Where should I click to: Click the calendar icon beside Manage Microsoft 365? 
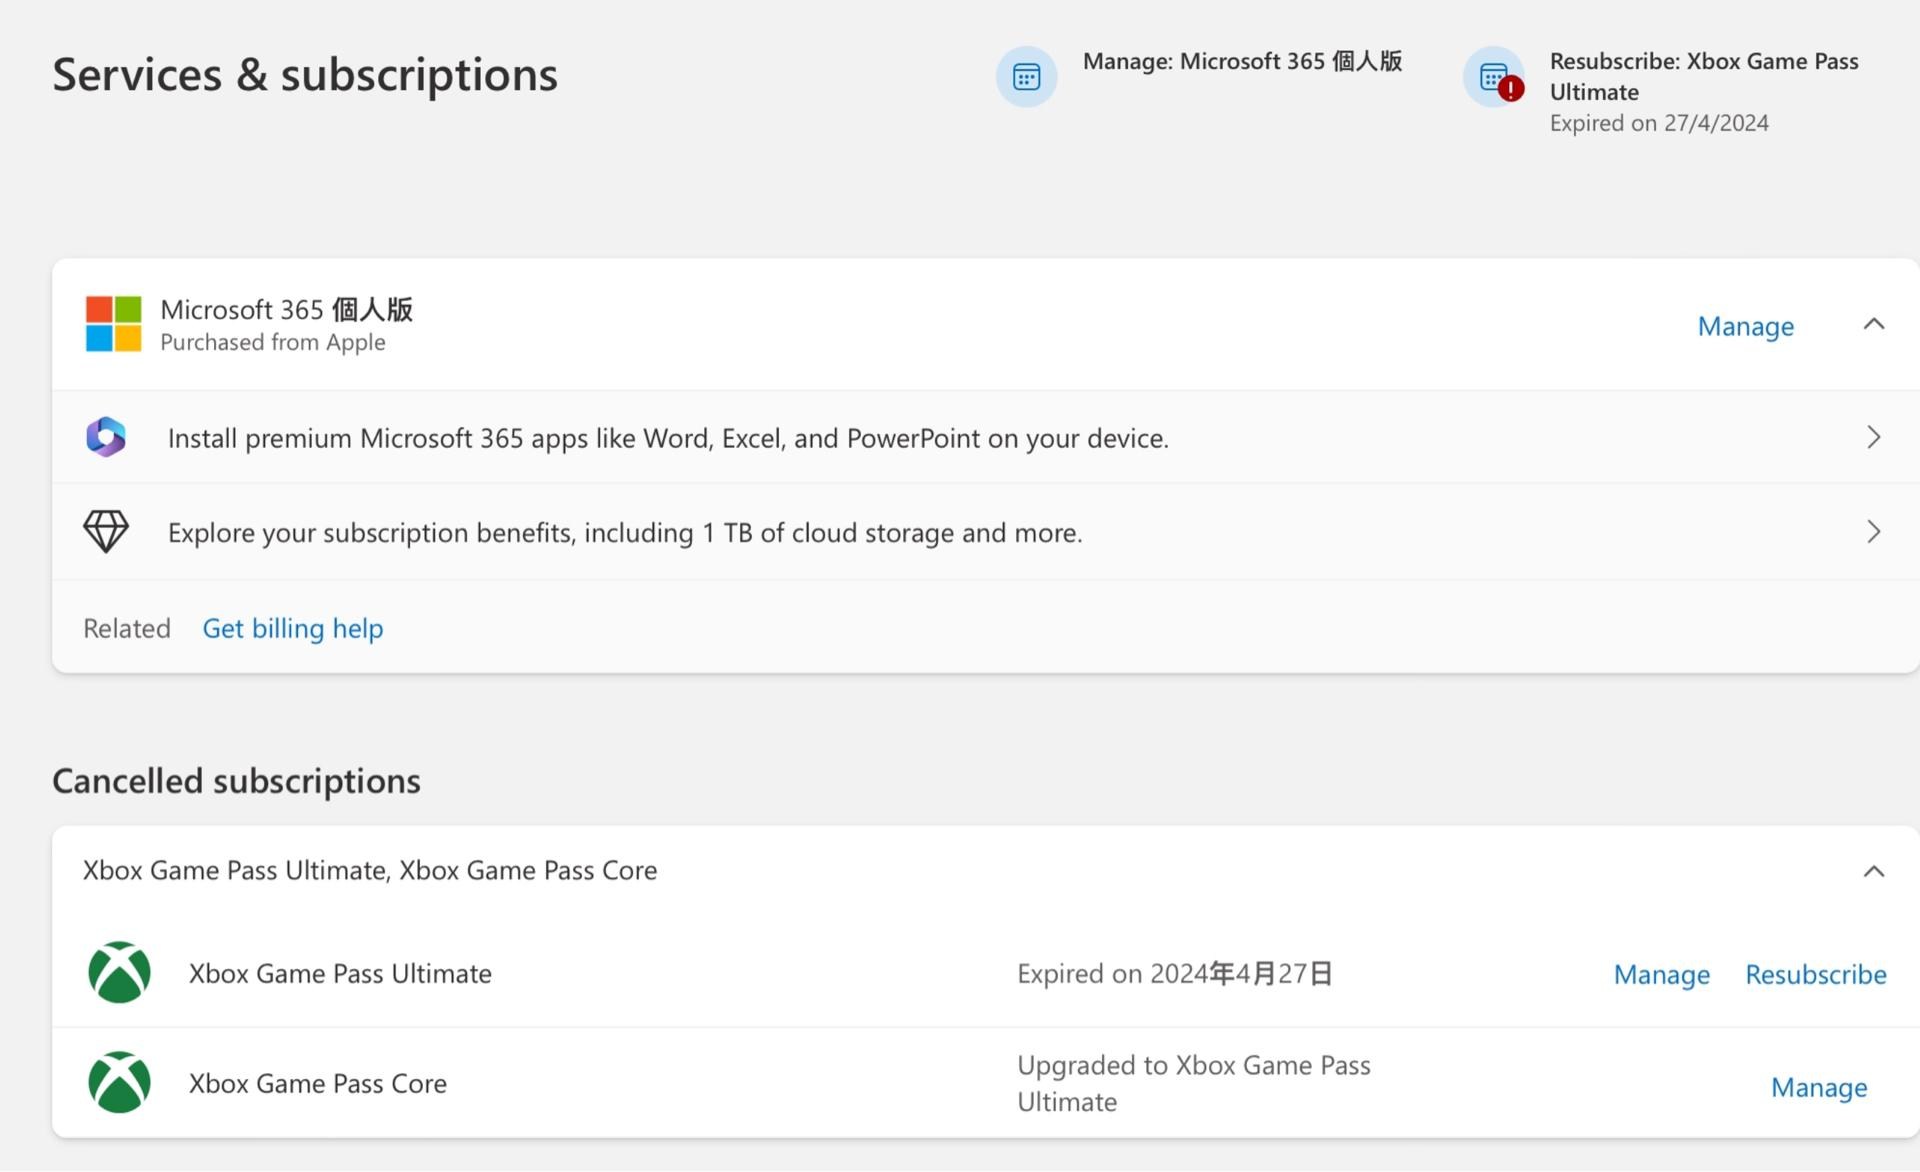(1026, 76)
